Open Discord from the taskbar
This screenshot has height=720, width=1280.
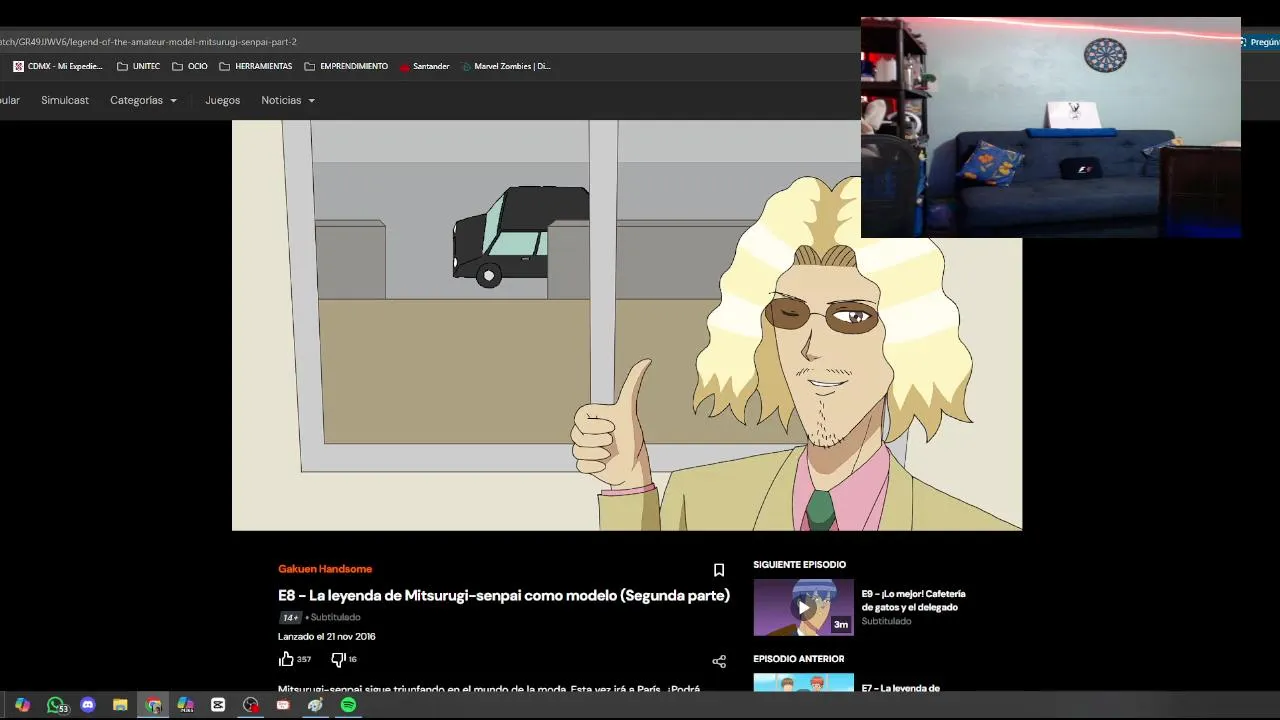(x=87, y=705)
